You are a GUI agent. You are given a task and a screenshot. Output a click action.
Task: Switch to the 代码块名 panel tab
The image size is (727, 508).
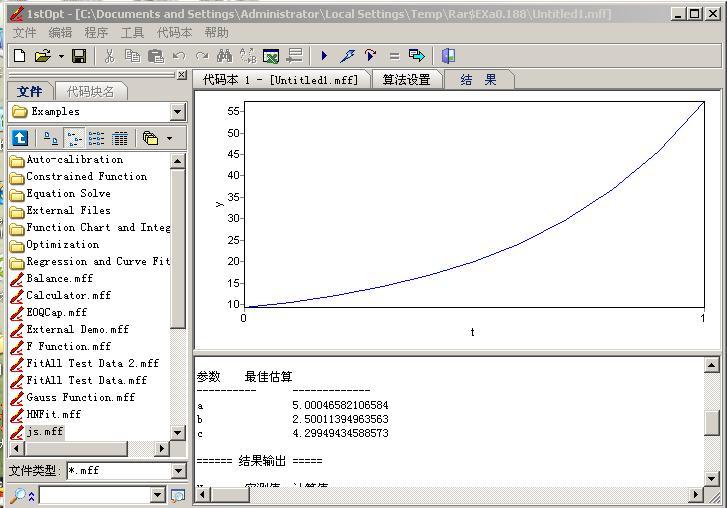click(x=91, y=91)
